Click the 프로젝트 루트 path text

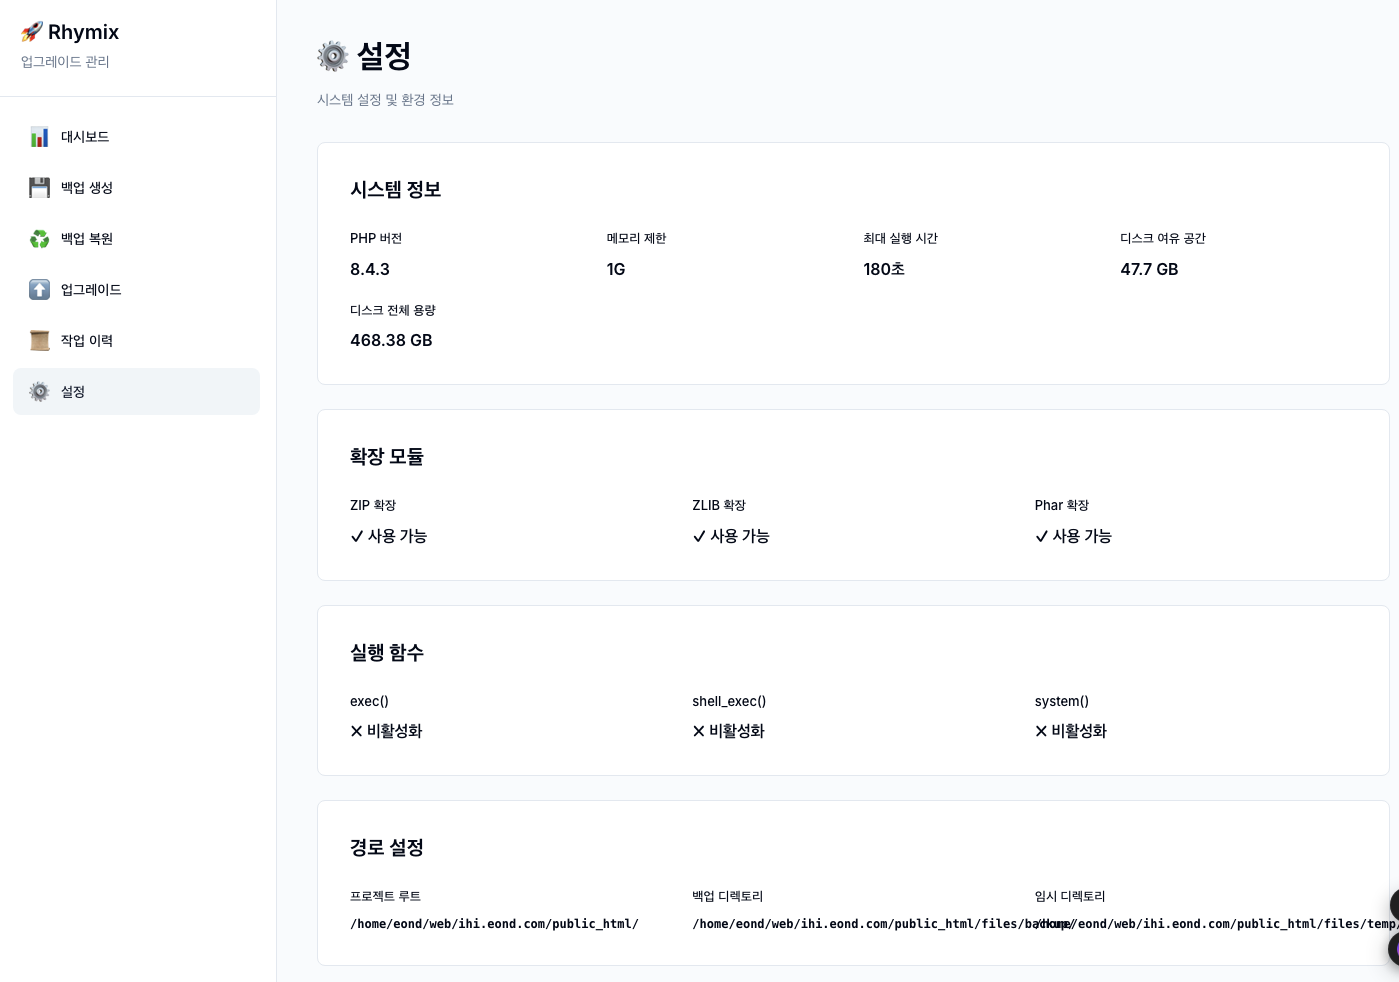(494, 923)
